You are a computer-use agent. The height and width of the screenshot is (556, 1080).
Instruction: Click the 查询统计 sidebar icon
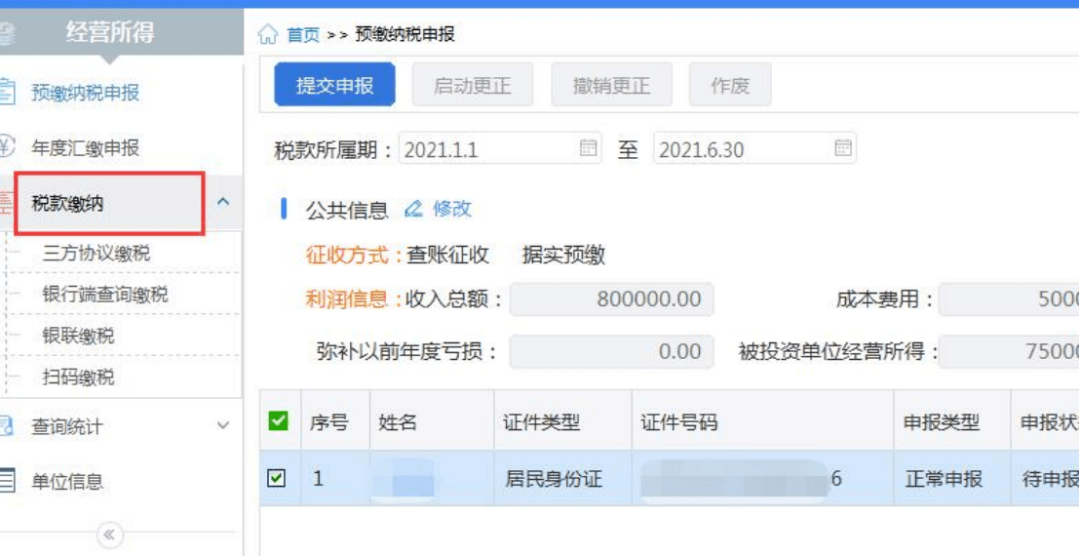(8, 427)
